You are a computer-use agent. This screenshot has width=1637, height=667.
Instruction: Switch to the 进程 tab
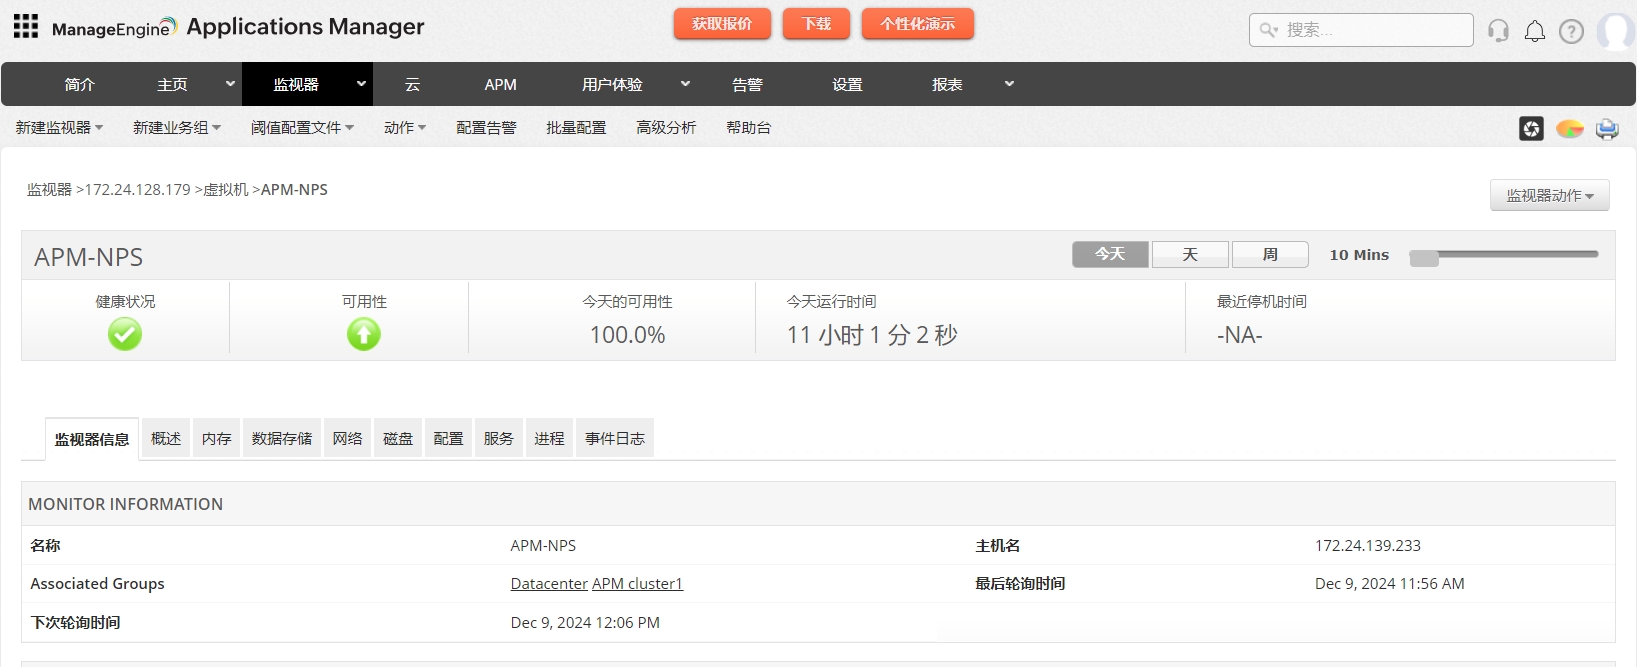pos(549,438)
